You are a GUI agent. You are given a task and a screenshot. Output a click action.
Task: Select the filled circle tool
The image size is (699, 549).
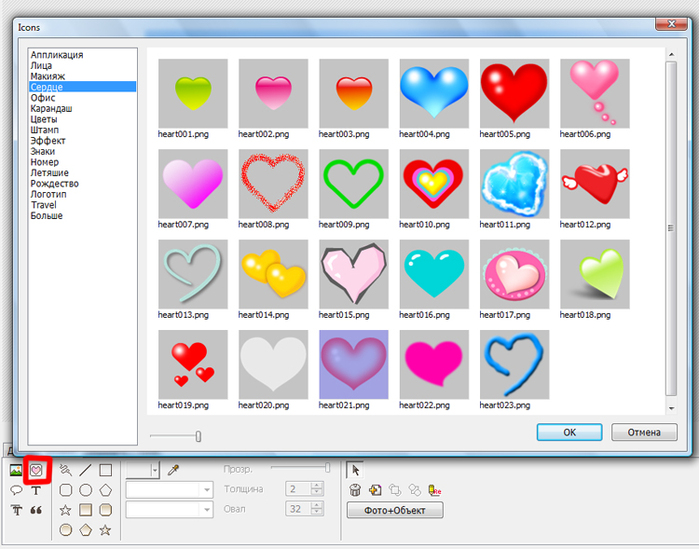click(x=66, y=530)
